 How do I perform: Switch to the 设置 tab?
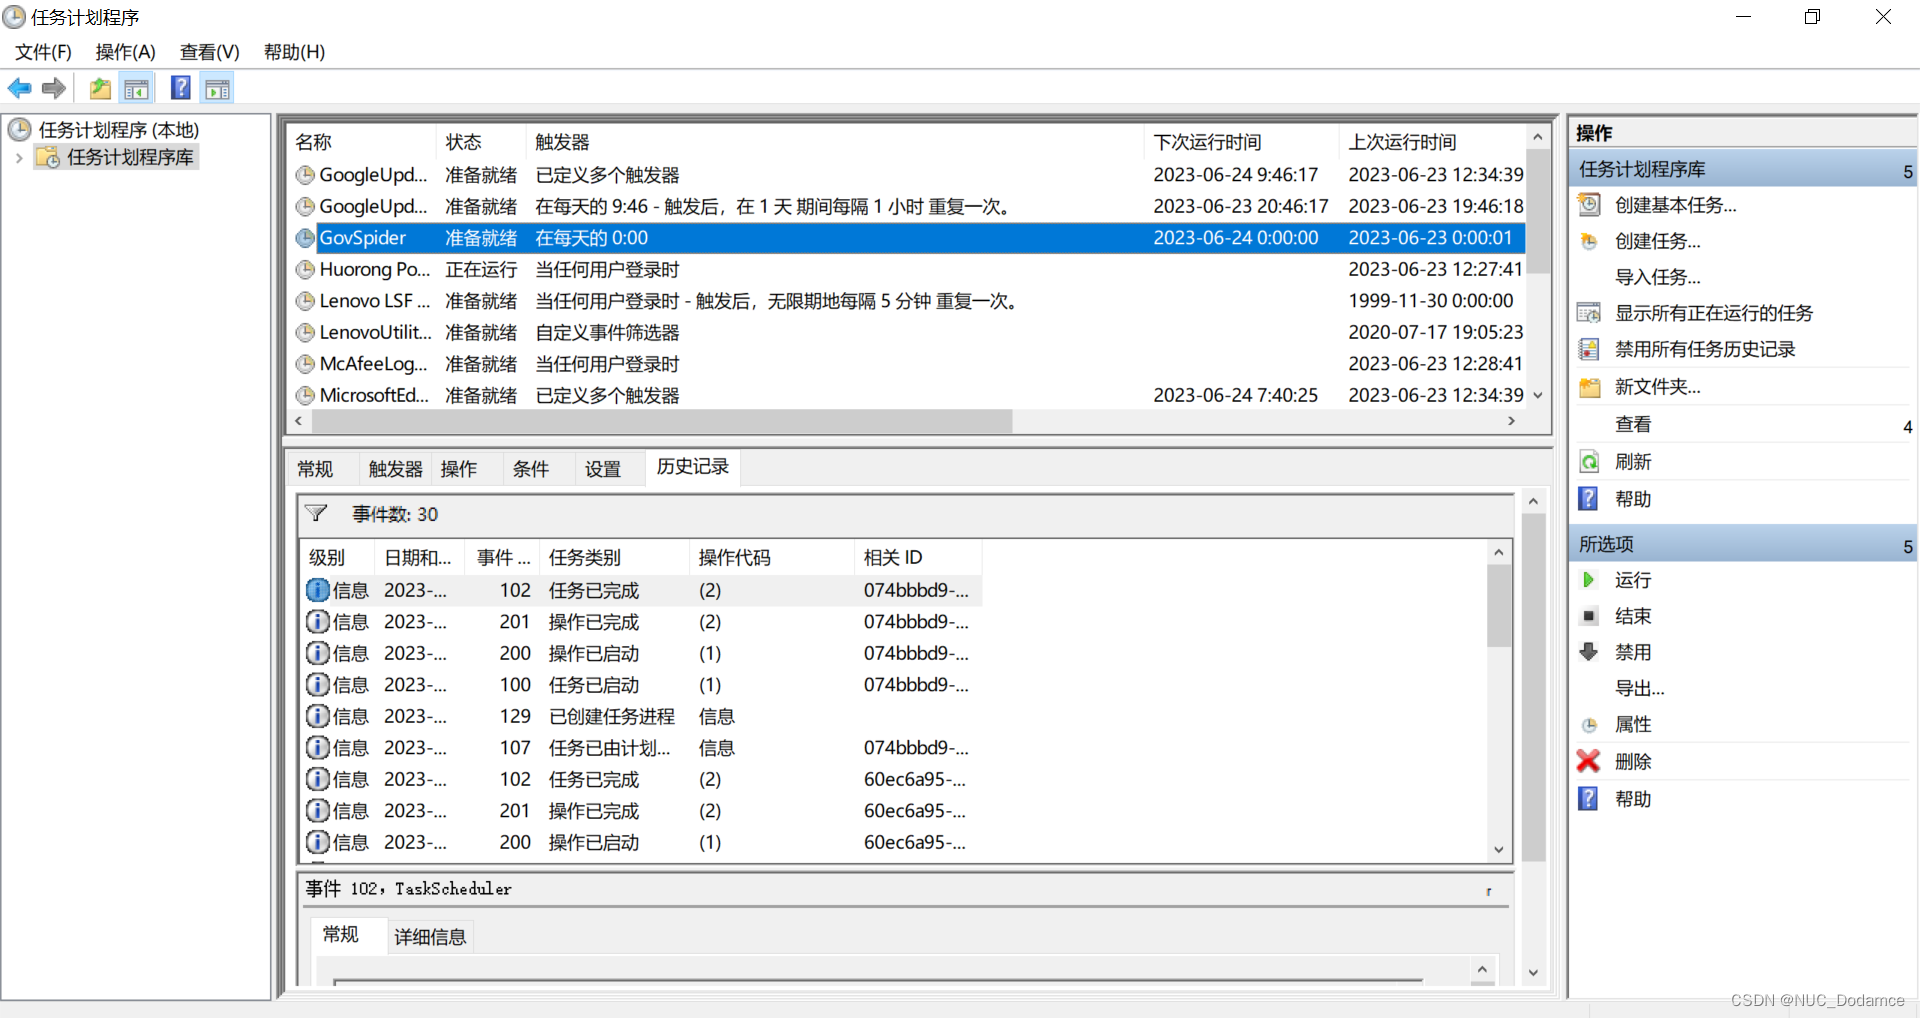603,469
